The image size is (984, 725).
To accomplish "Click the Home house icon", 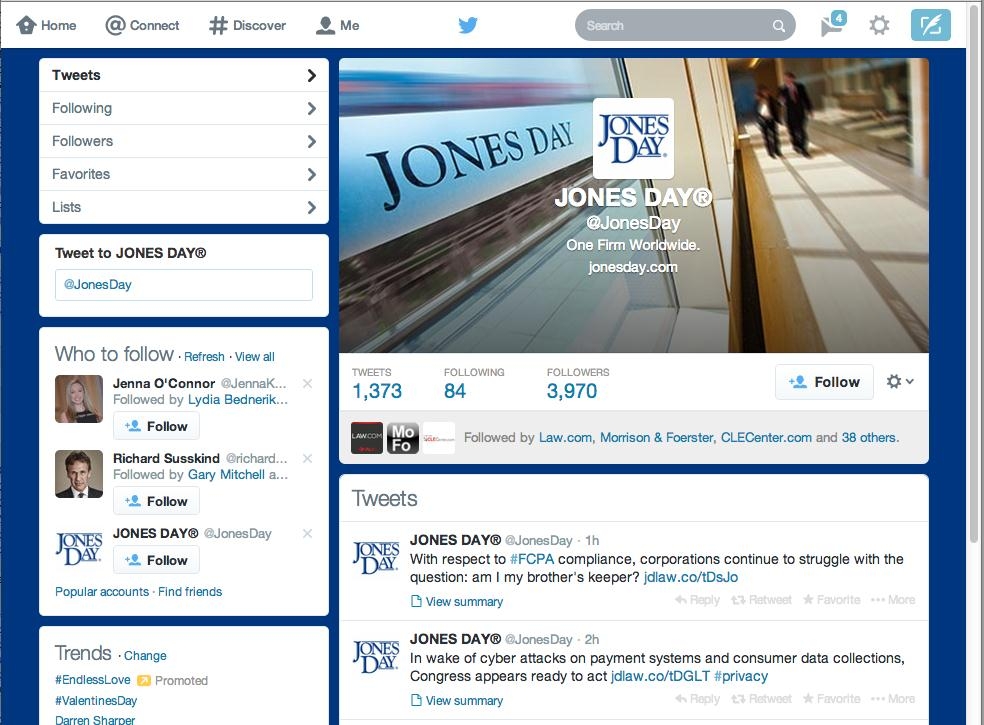I will [26, 25].
